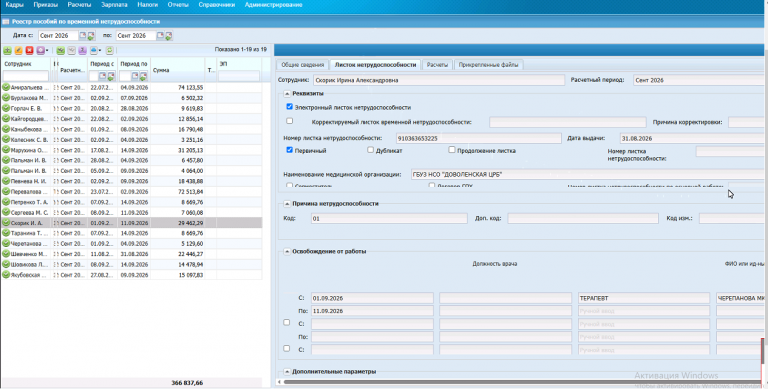Uncheck Электронный листок нетрудоспособности checkbox
Image resolution: width=768 pixels, height=389 pixels.
(x=289, y=107)
